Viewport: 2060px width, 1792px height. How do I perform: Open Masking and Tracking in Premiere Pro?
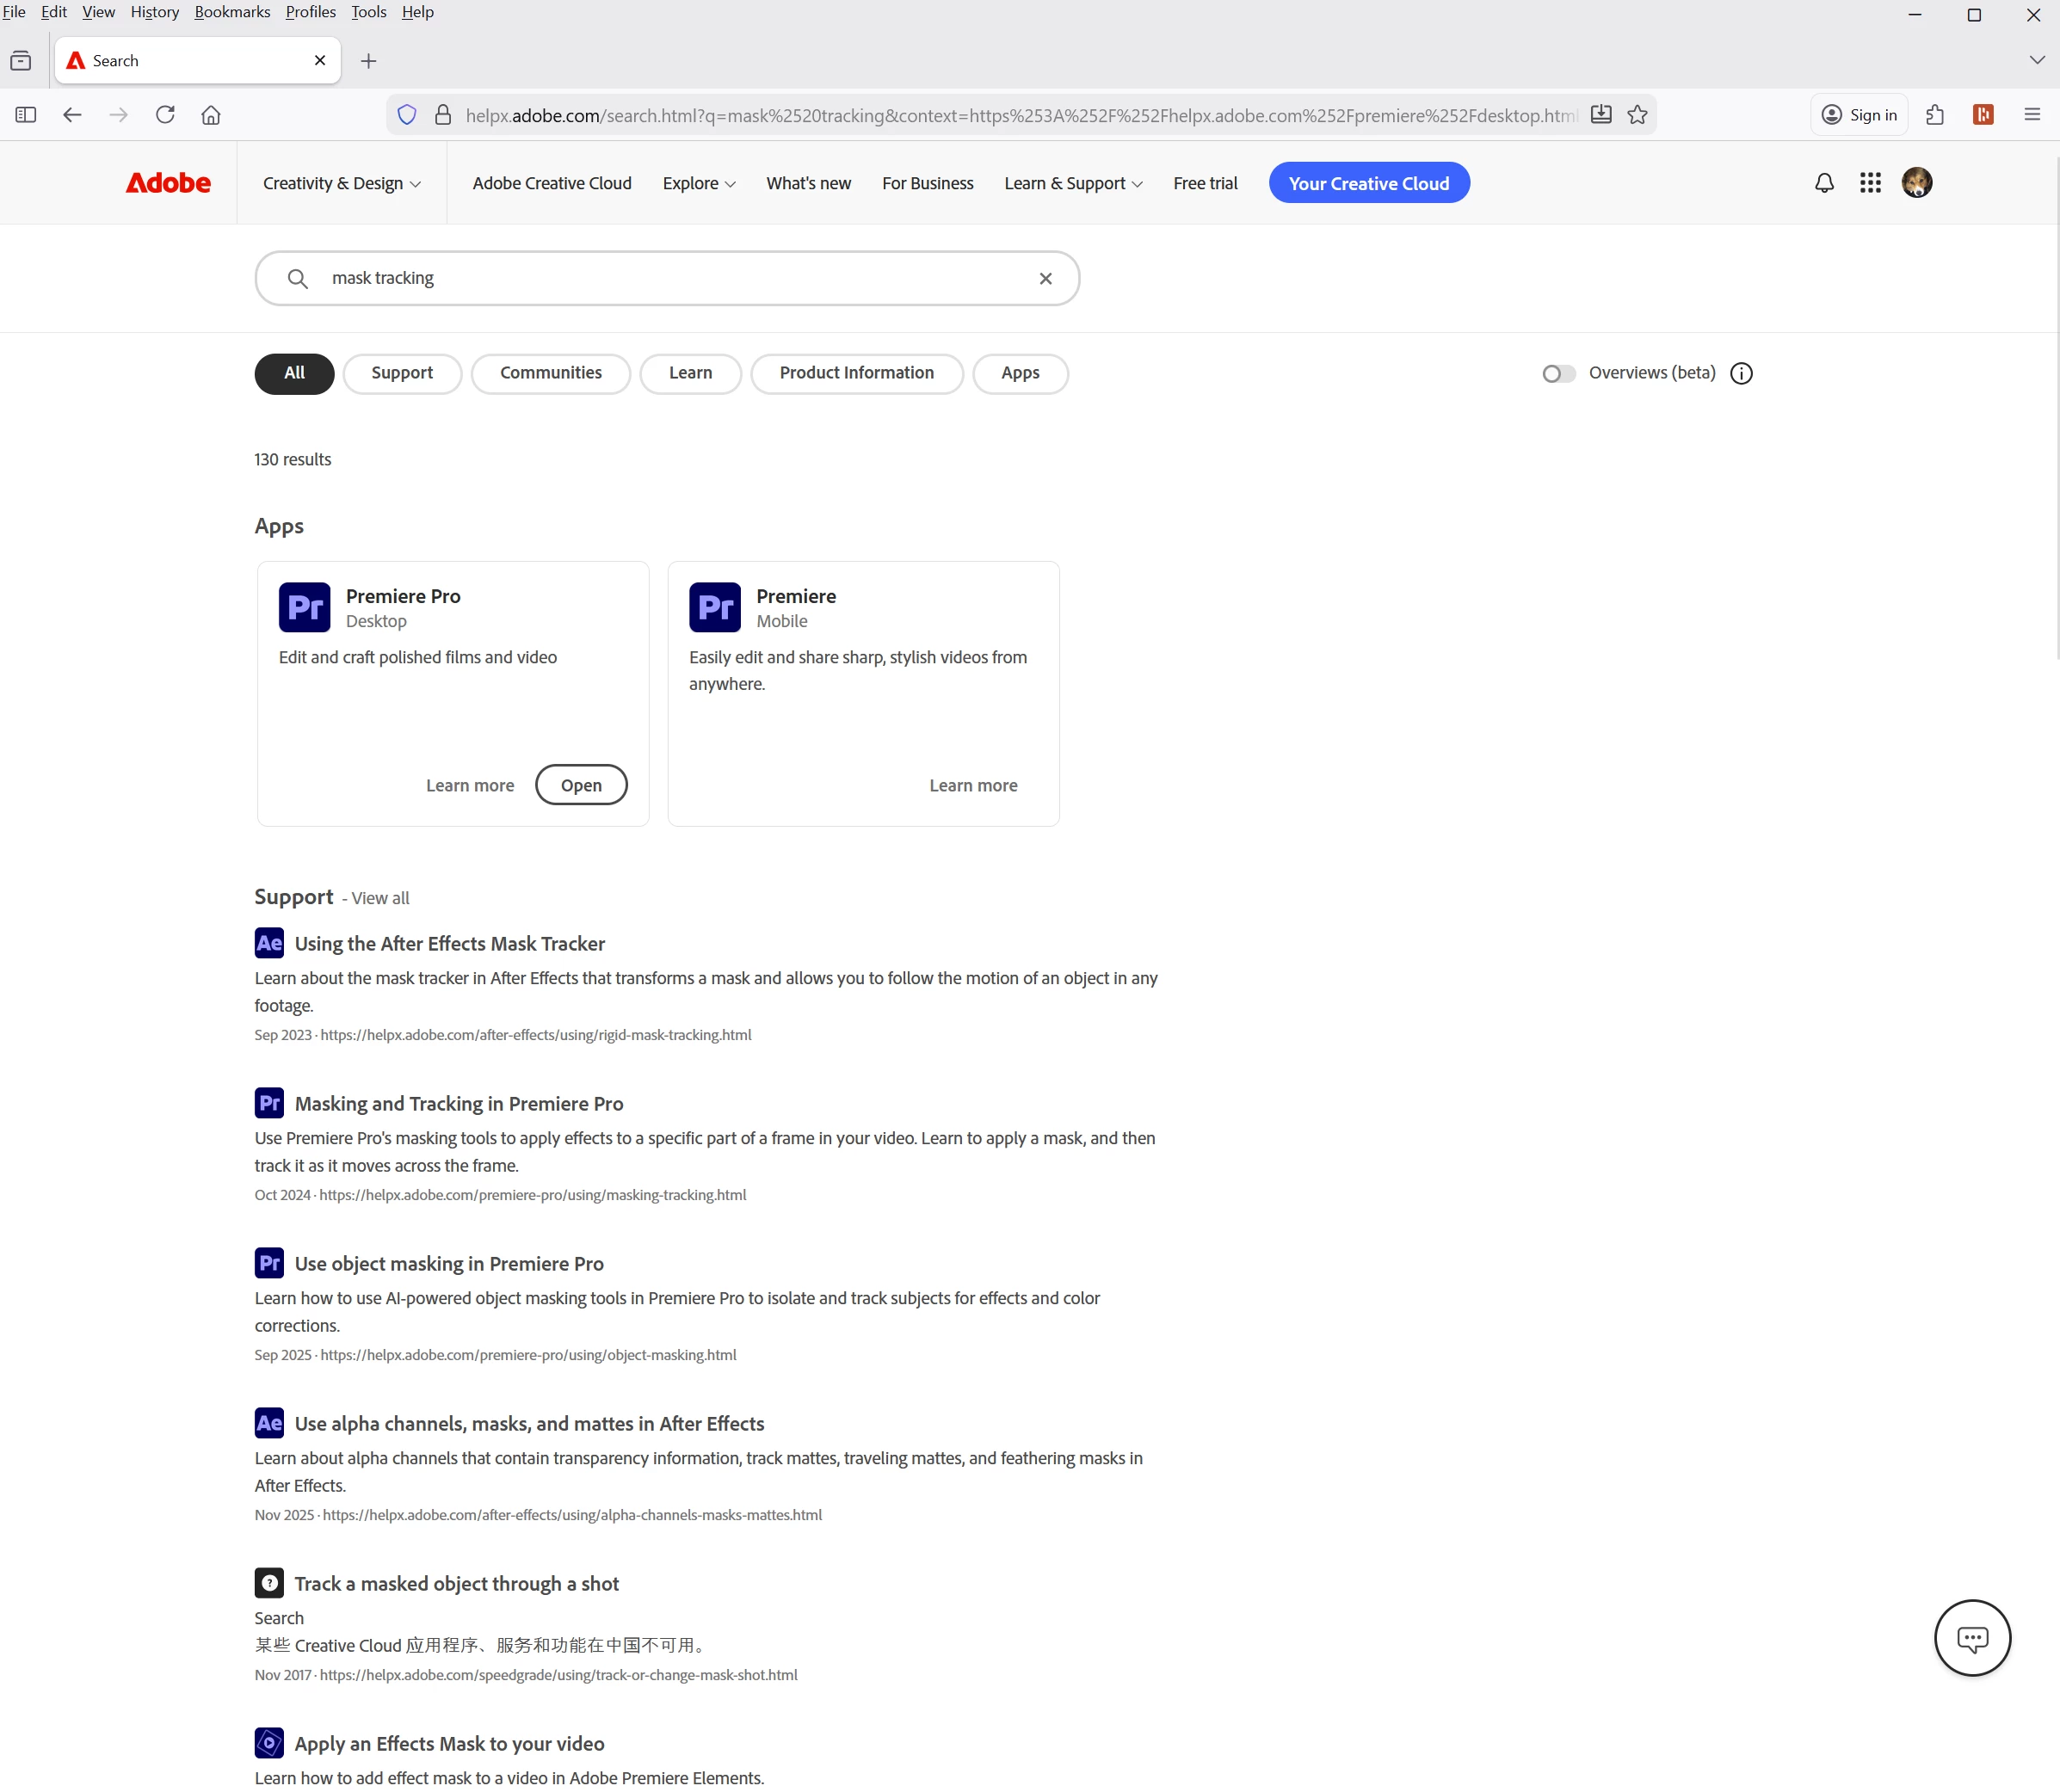point(459,1104)
